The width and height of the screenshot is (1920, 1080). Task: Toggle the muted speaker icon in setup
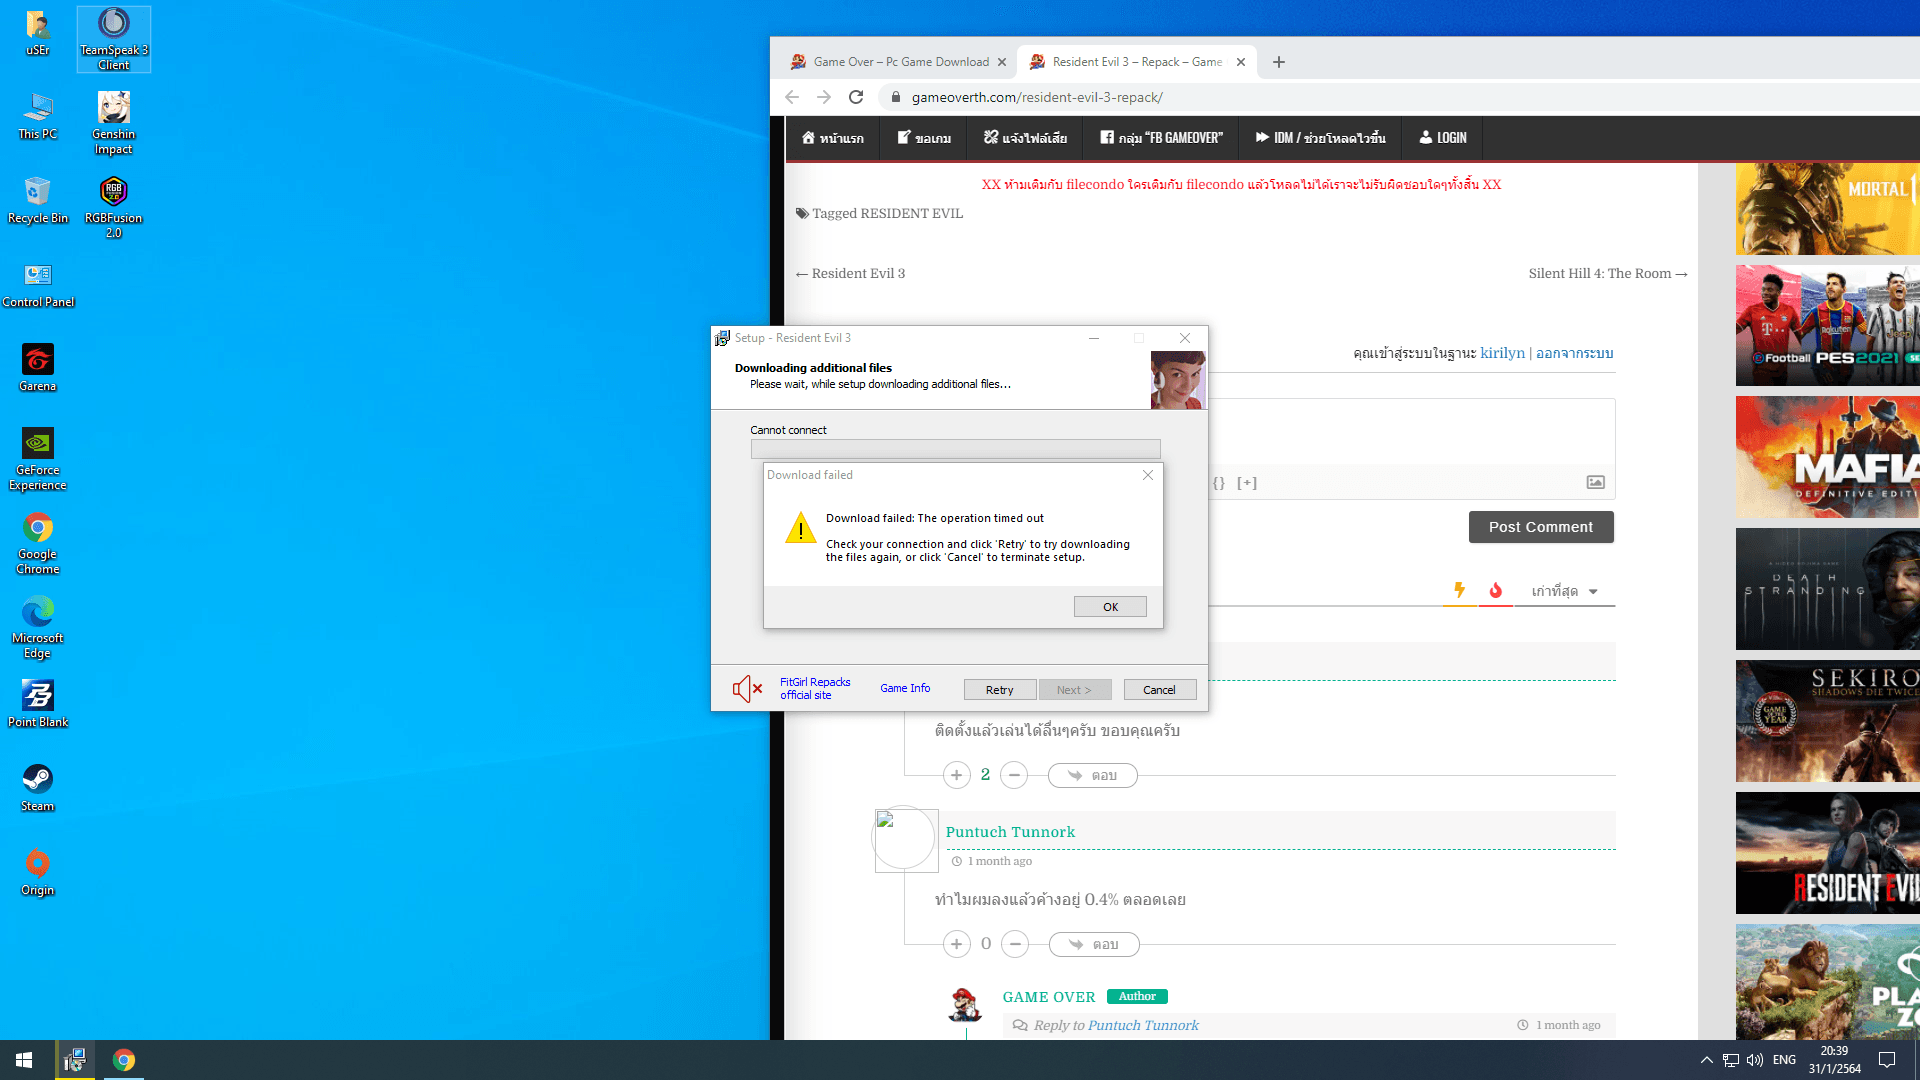746,689
